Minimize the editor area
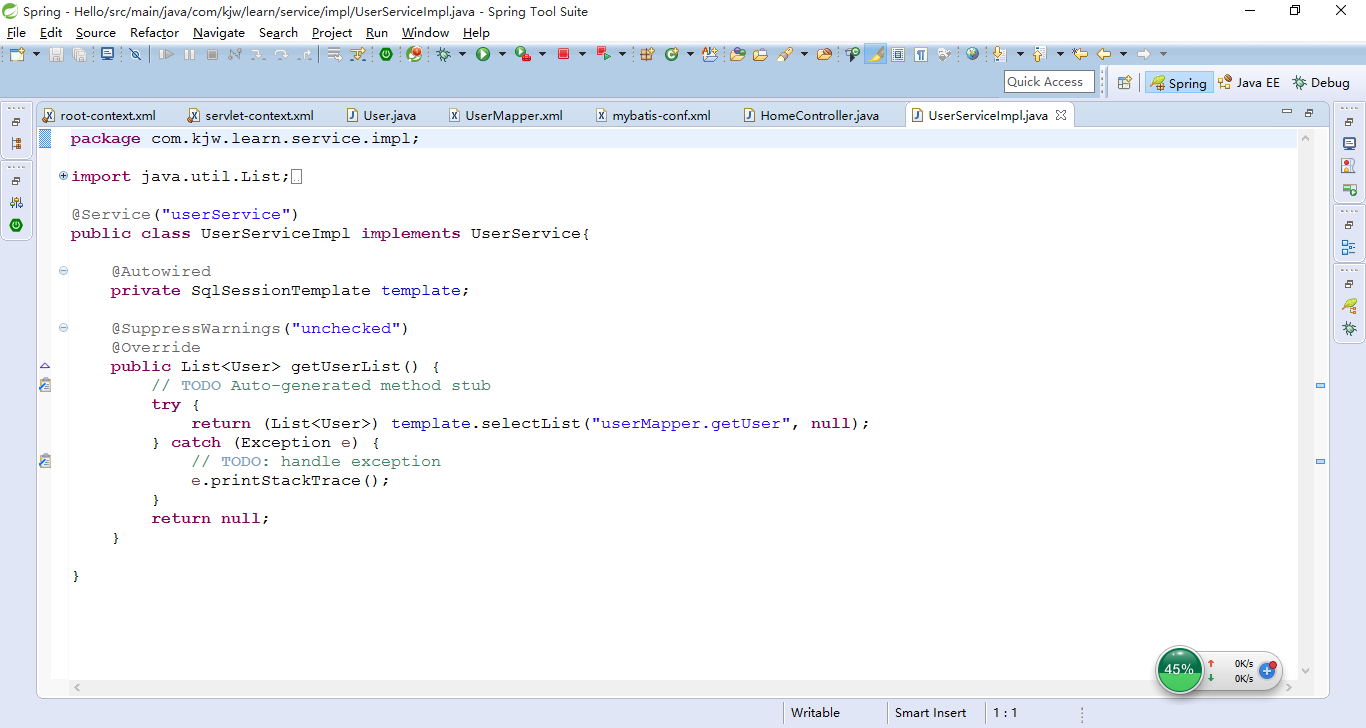1366x728 pixels. tap(1287, 113)
